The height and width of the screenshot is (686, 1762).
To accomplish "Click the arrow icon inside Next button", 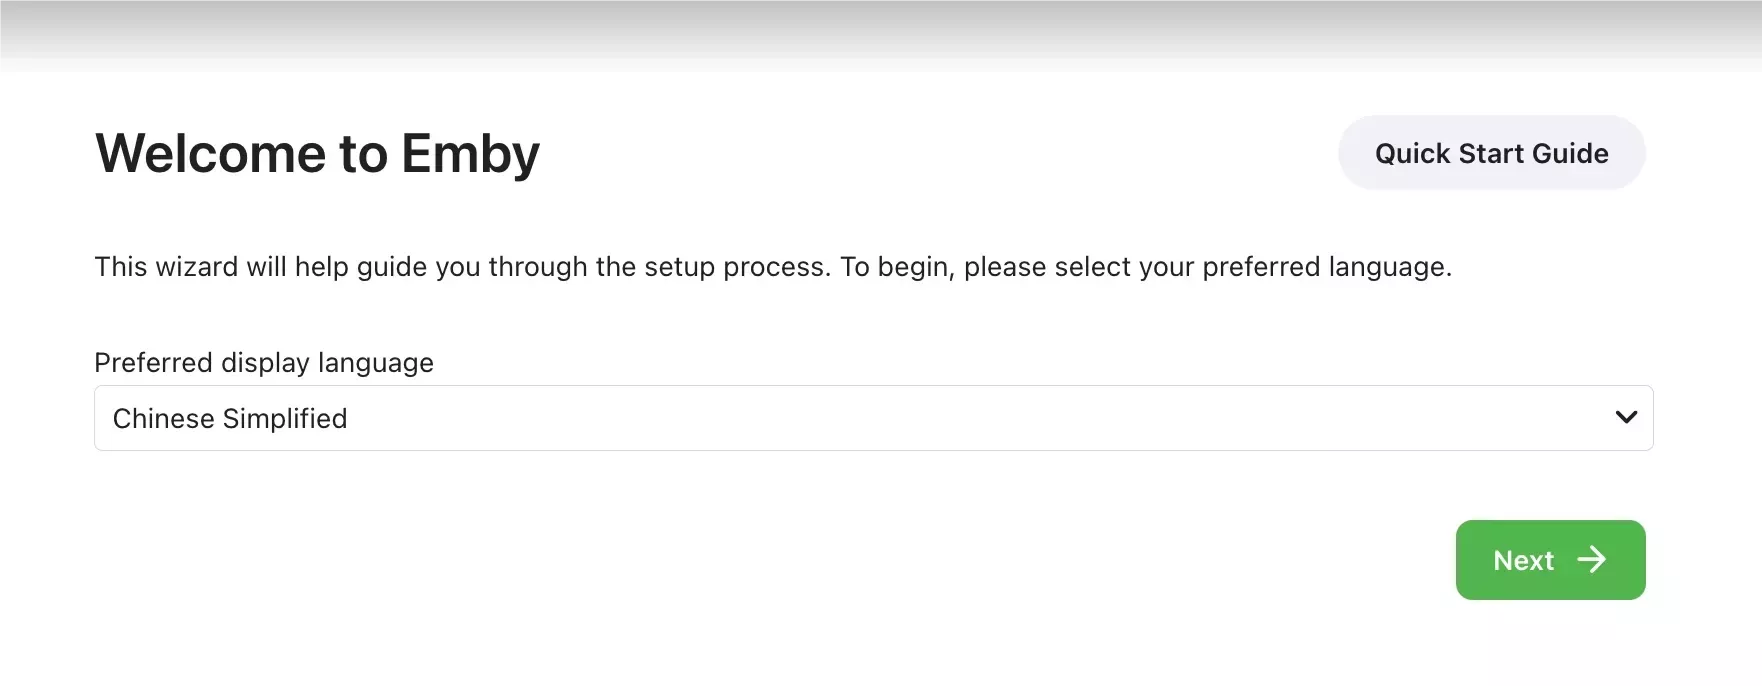I will coord(1591,559).
